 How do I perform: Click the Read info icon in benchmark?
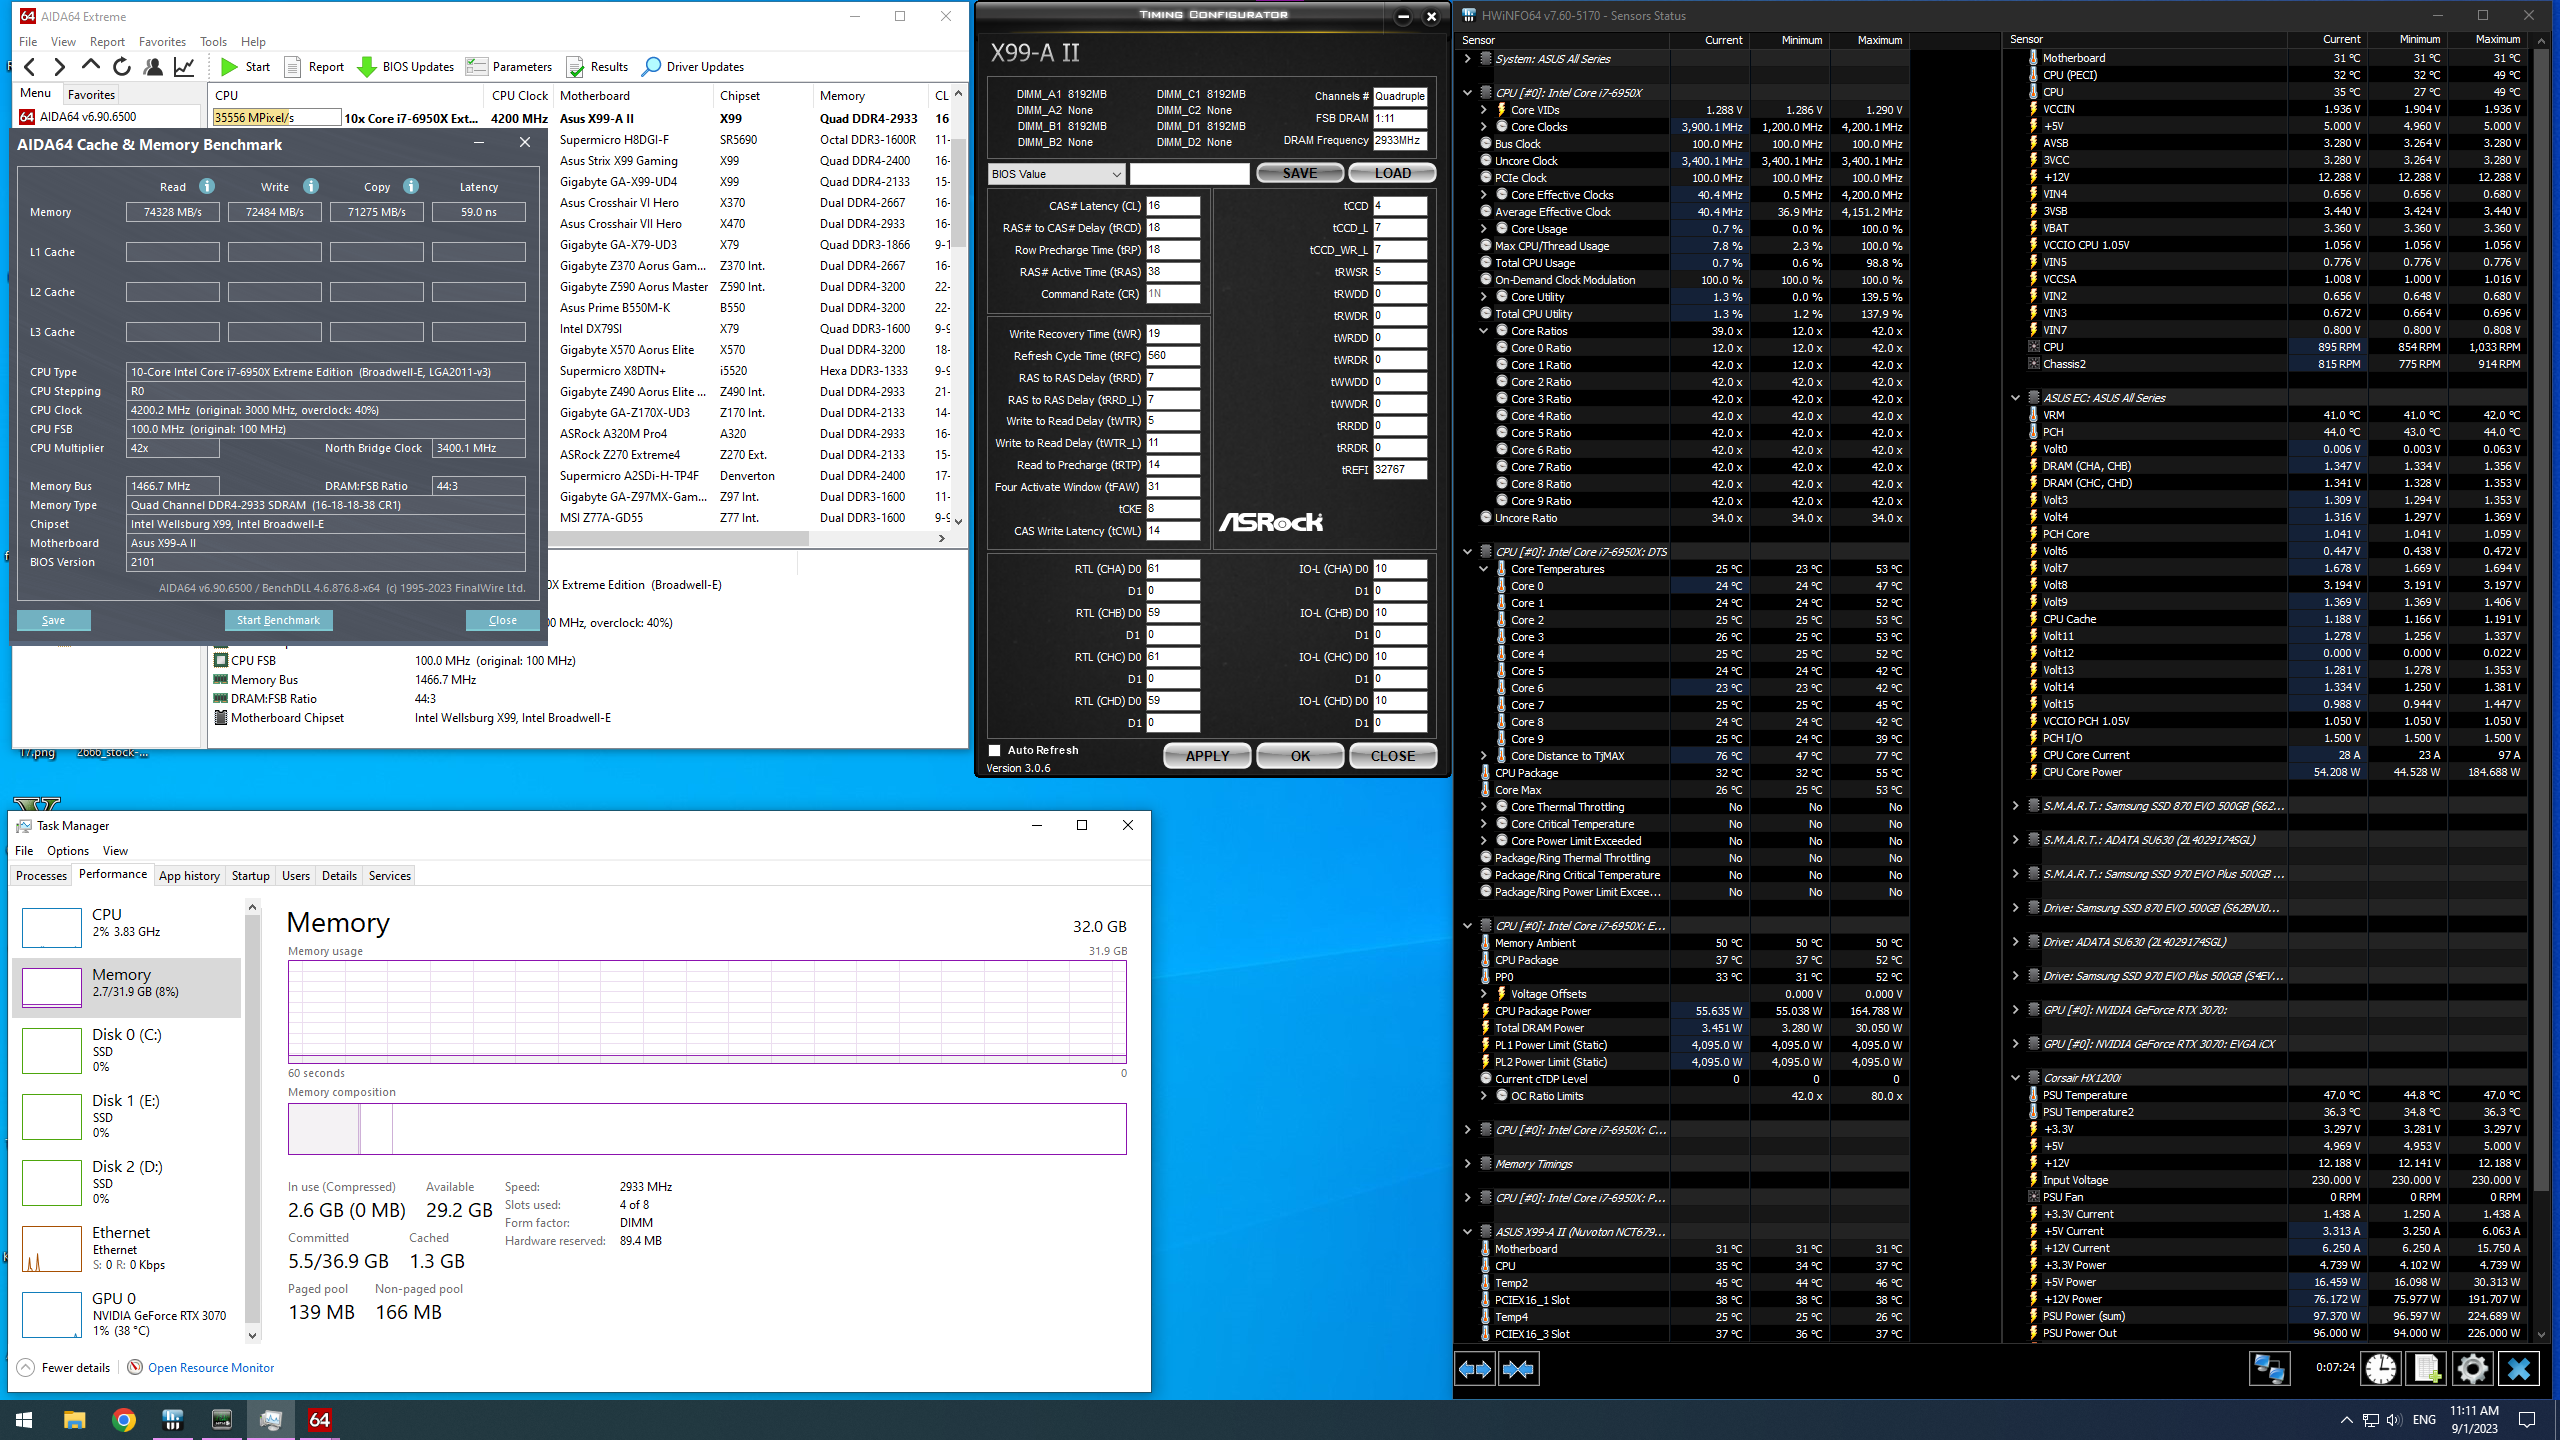coord(207,186)
